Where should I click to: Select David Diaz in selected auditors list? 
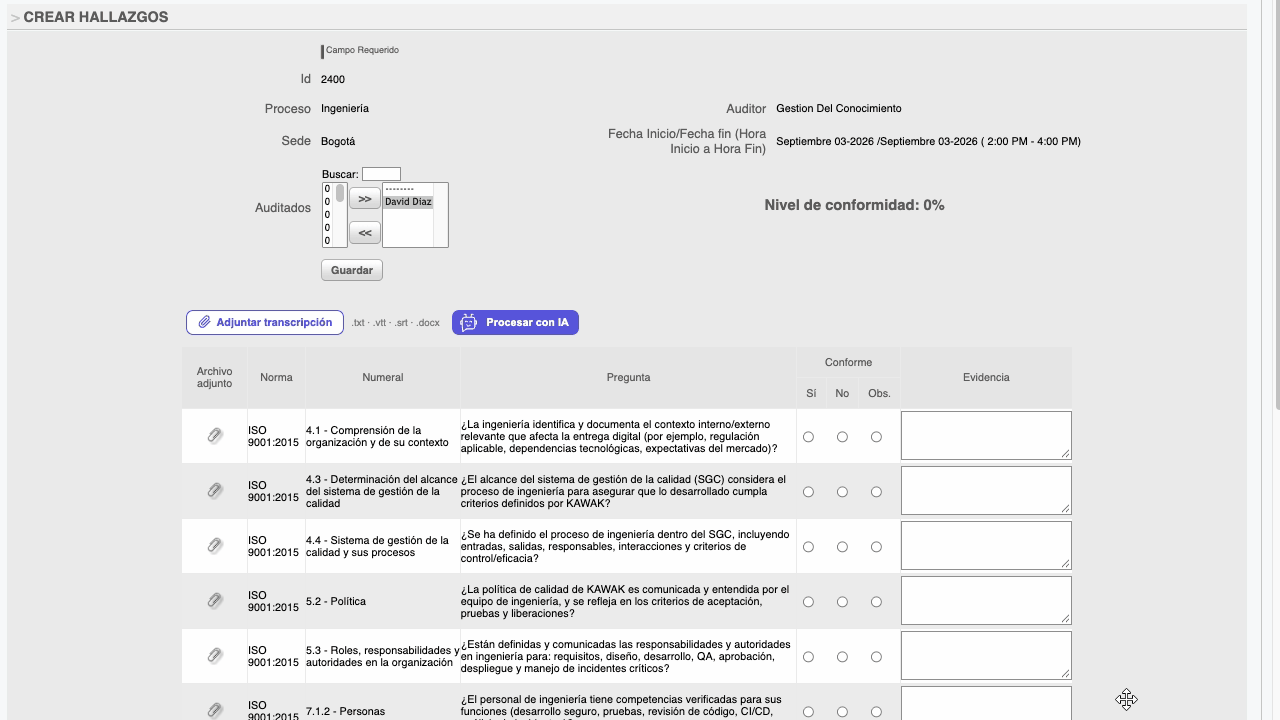click(x=408, y=202)
